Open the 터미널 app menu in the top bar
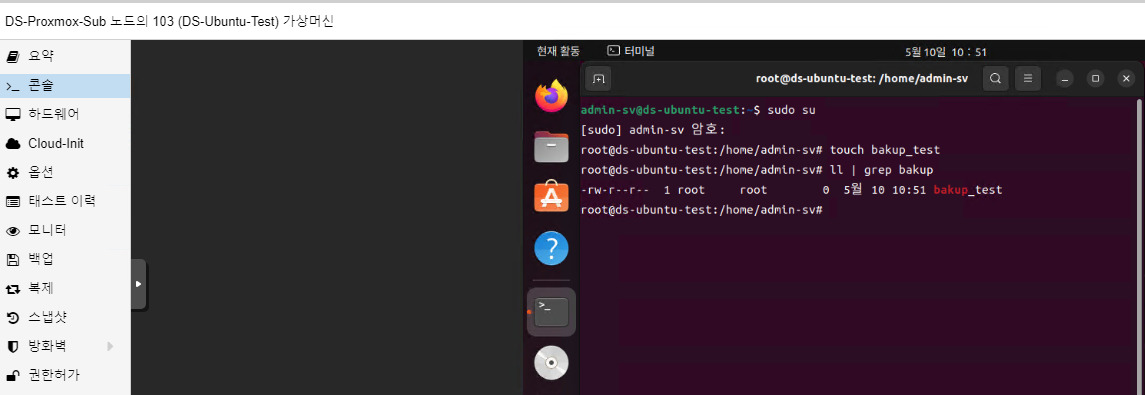Screen dimensions: 1145x395 click(x=632, y=51)
